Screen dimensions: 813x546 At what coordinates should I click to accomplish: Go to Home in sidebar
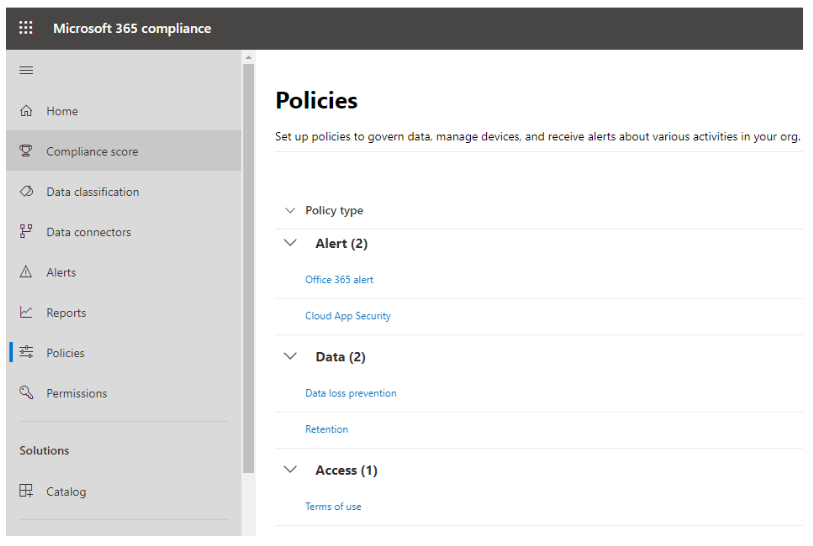click(x=124, y=111)
